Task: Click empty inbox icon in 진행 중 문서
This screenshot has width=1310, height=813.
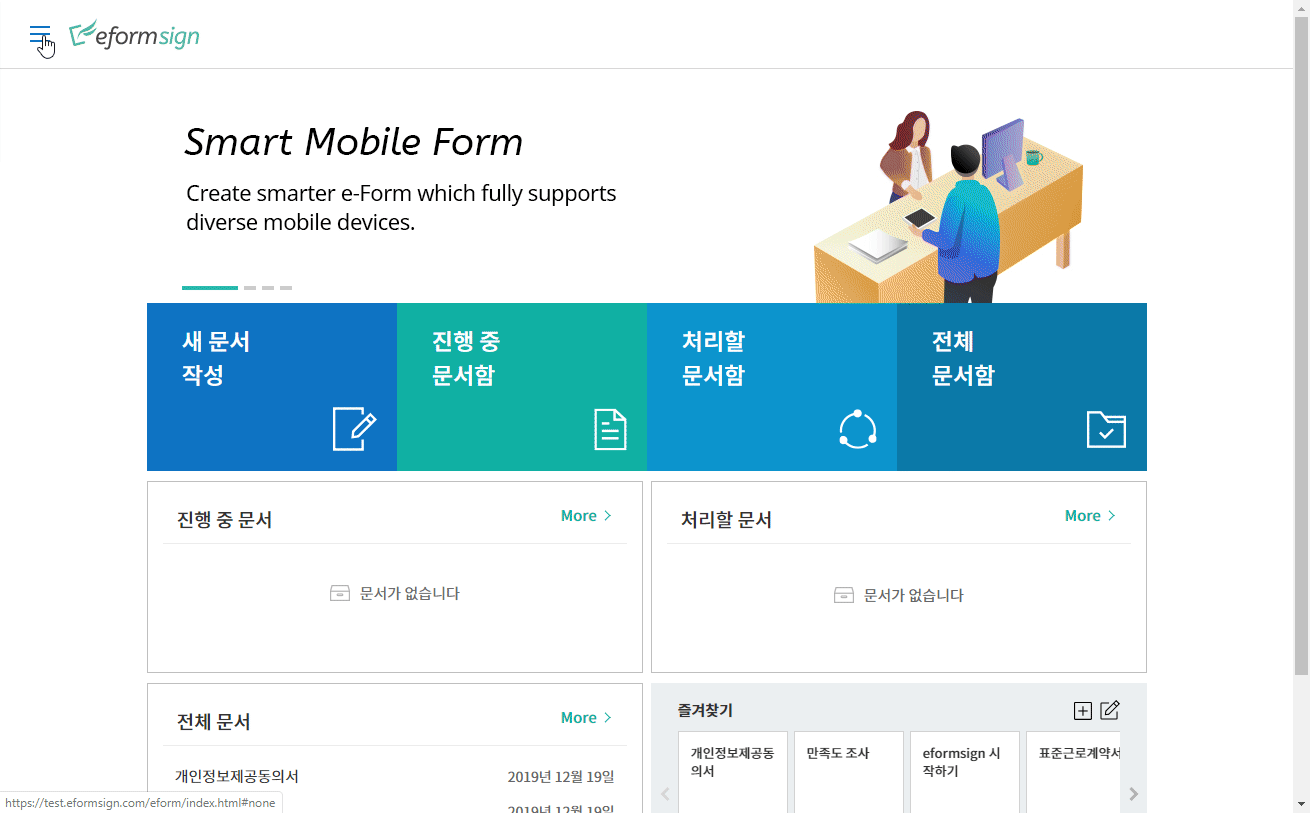Action: (340, 593)
